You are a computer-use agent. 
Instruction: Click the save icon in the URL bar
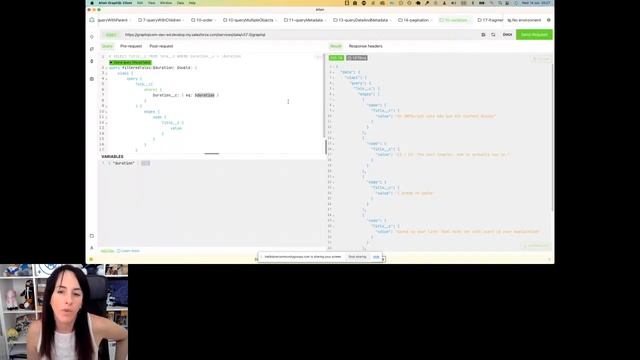click(483, 35)
